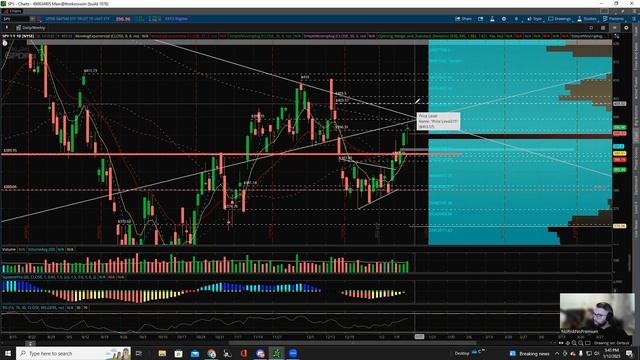This screenshot has width=640, height=360.
Task: Click the chart maximize cell icon
Action: [591, 28]
